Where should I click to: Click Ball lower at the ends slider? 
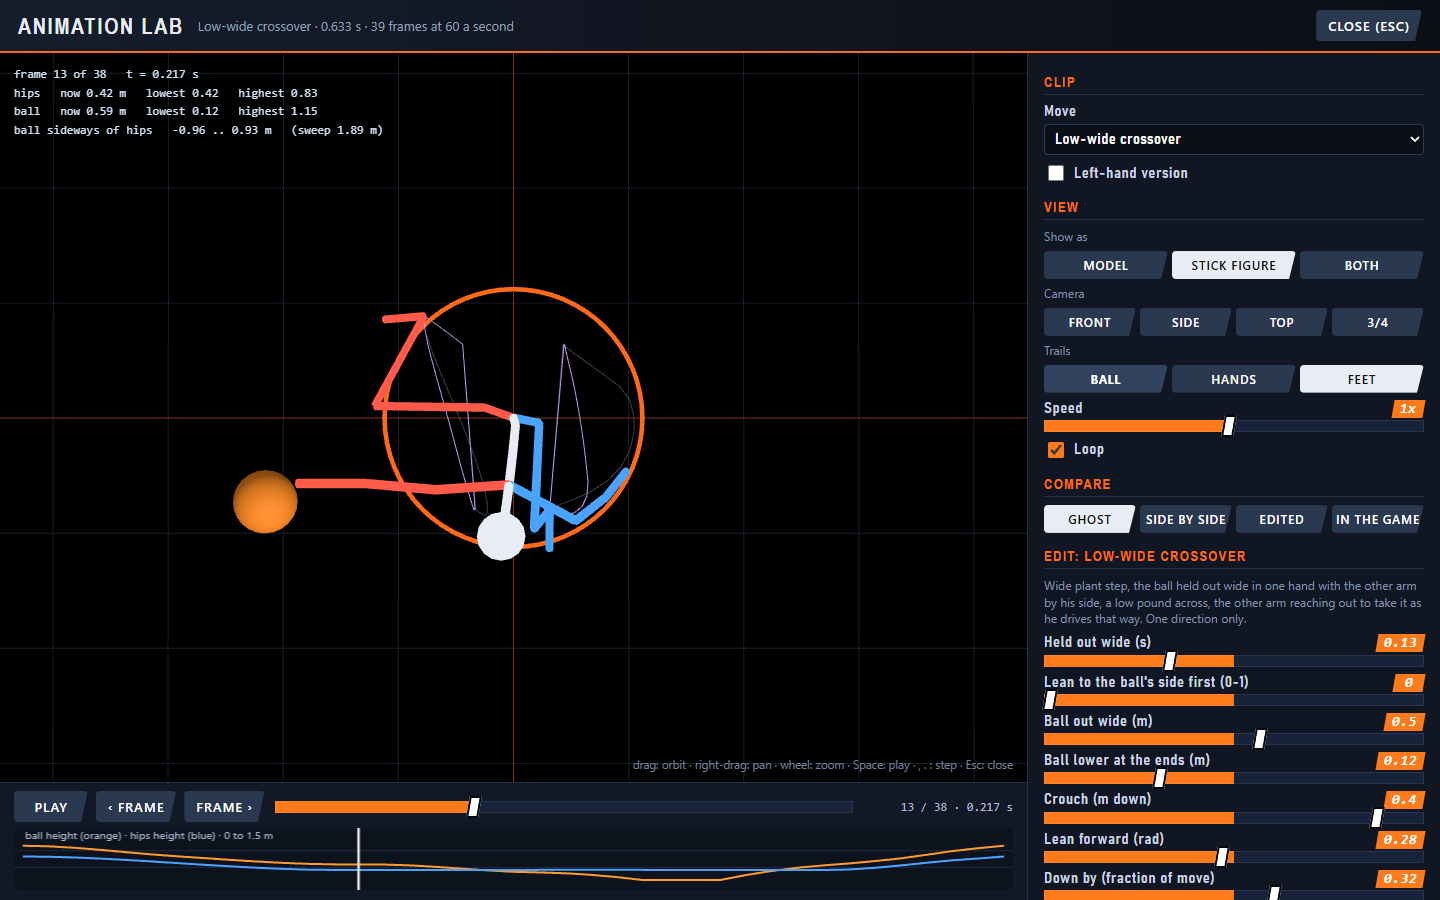click(1233, 778)
